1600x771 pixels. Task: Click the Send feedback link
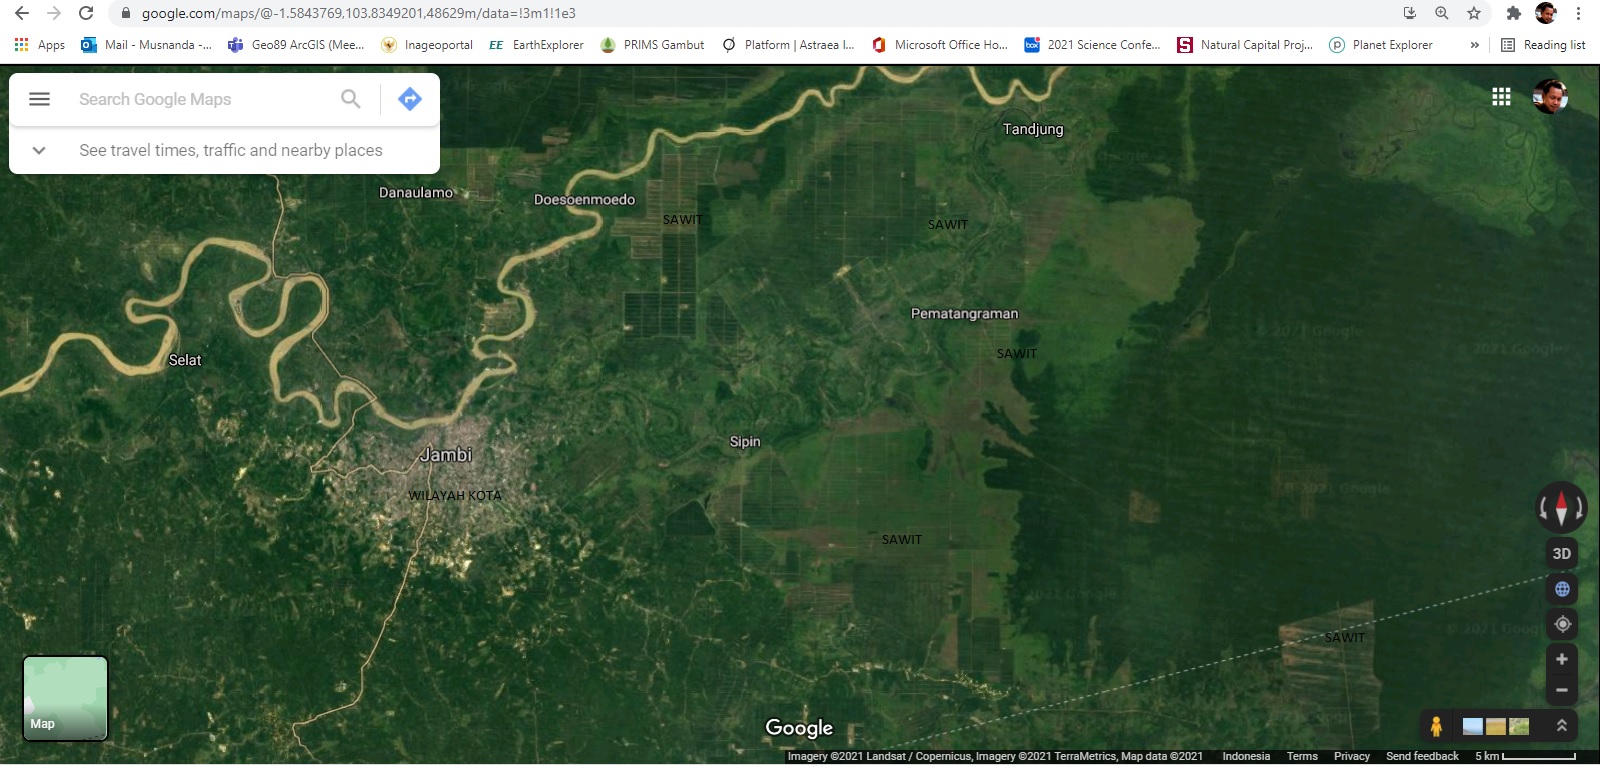pos(1422,756)
